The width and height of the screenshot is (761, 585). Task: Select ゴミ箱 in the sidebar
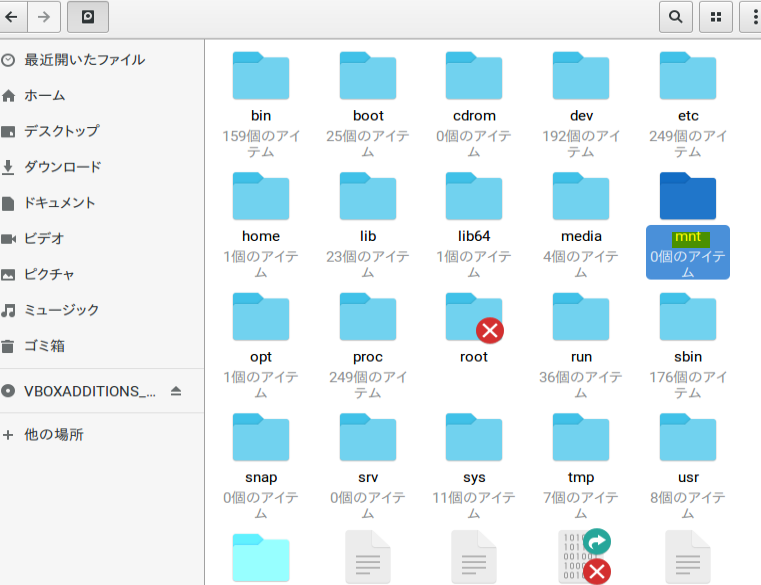coord(44,346)
